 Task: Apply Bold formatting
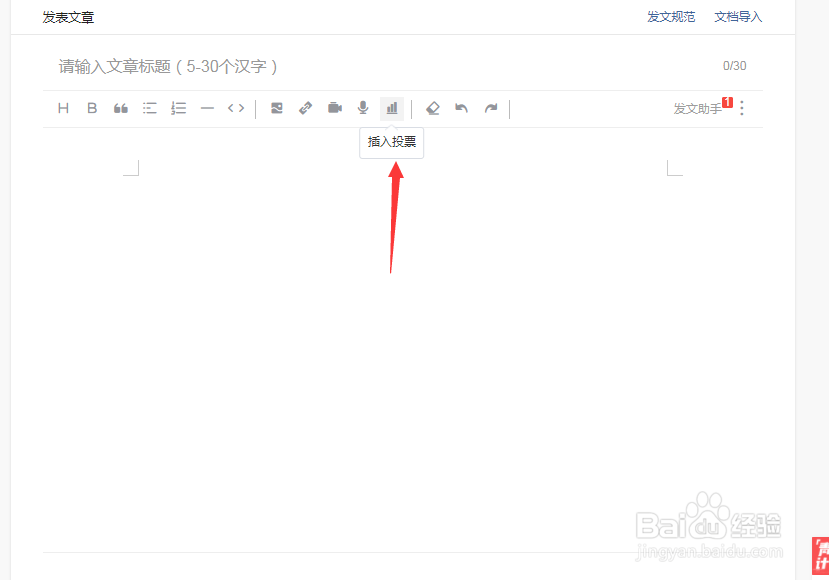92,108
